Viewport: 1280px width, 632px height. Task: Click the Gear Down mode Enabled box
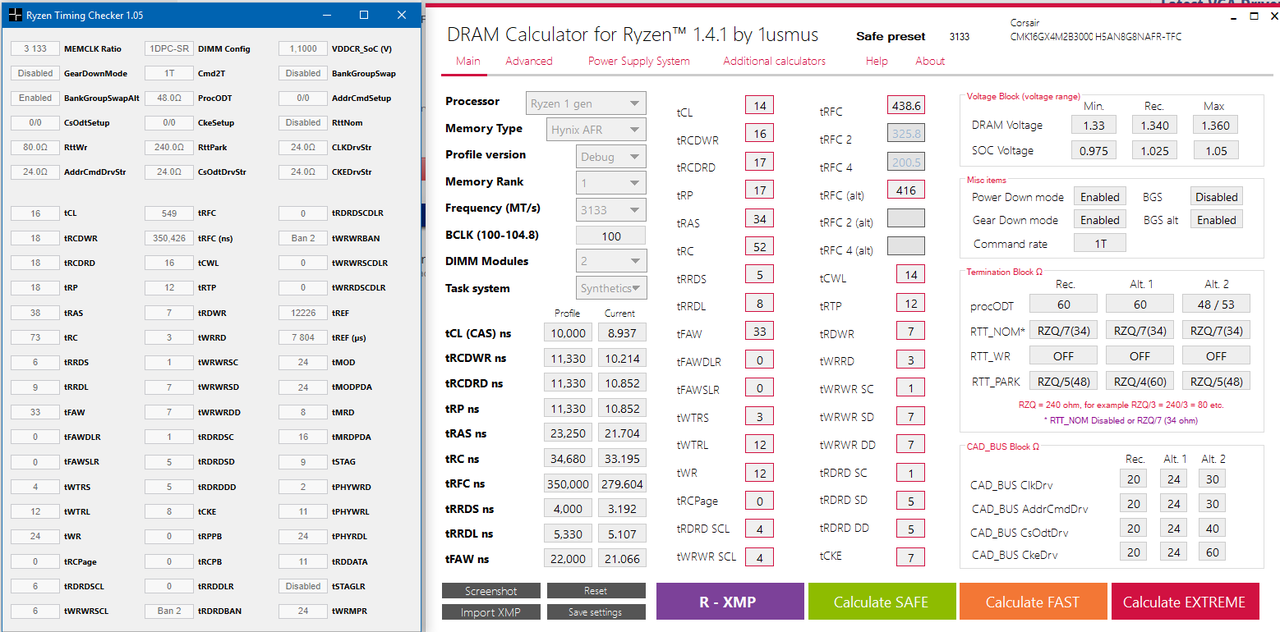point(1100,220)
